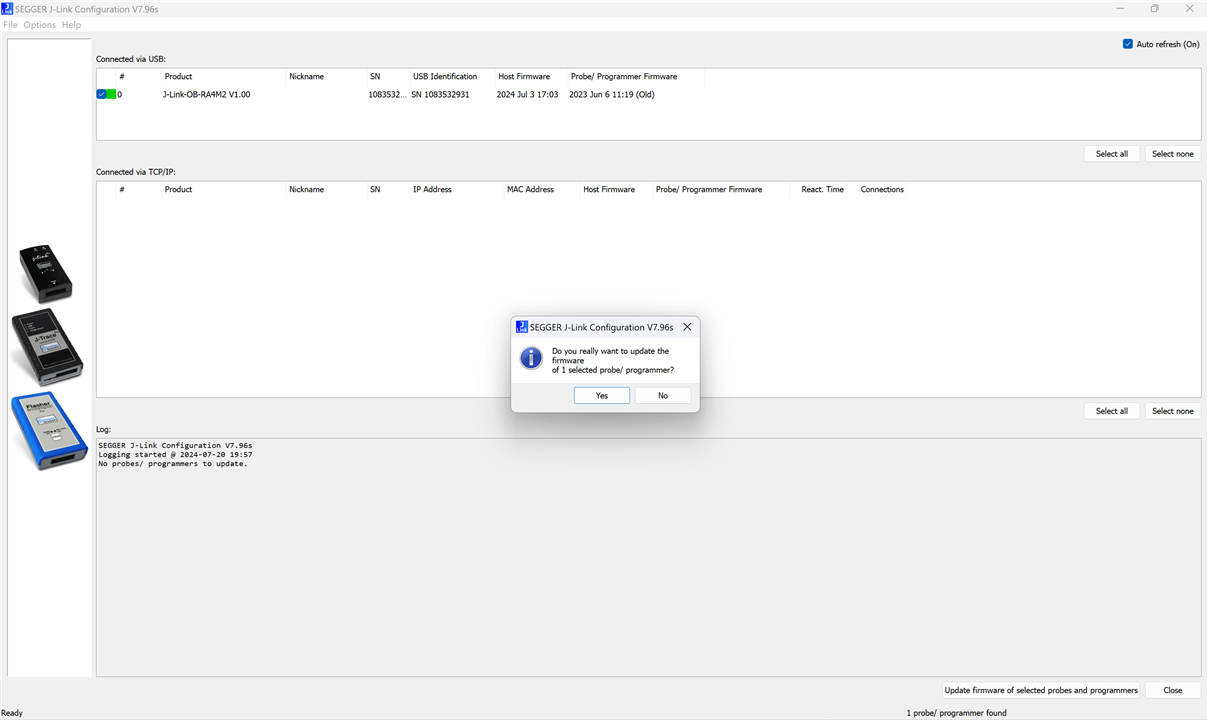
Task: Open the File menu
Action: (x=10, y=25)
